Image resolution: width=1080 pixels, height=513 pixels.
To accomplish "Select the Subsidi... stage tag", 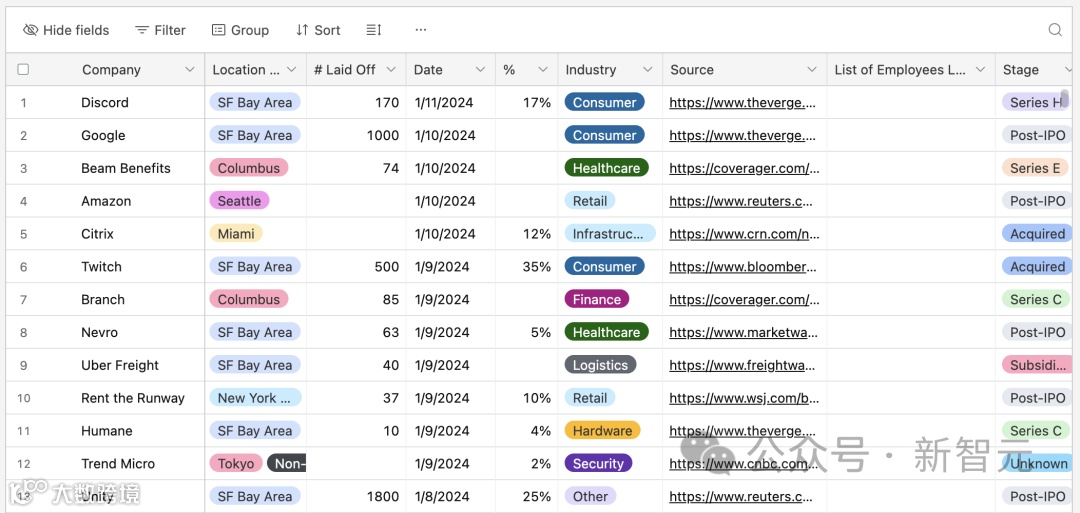I will click(1037, 366).
